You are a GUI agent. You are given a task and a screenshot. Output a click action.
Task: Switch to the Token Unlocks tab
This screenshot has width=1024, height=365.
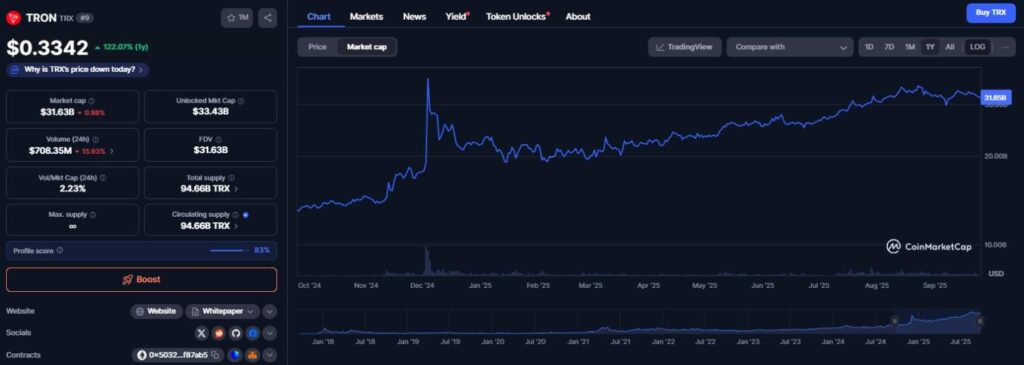pos(517,16)
